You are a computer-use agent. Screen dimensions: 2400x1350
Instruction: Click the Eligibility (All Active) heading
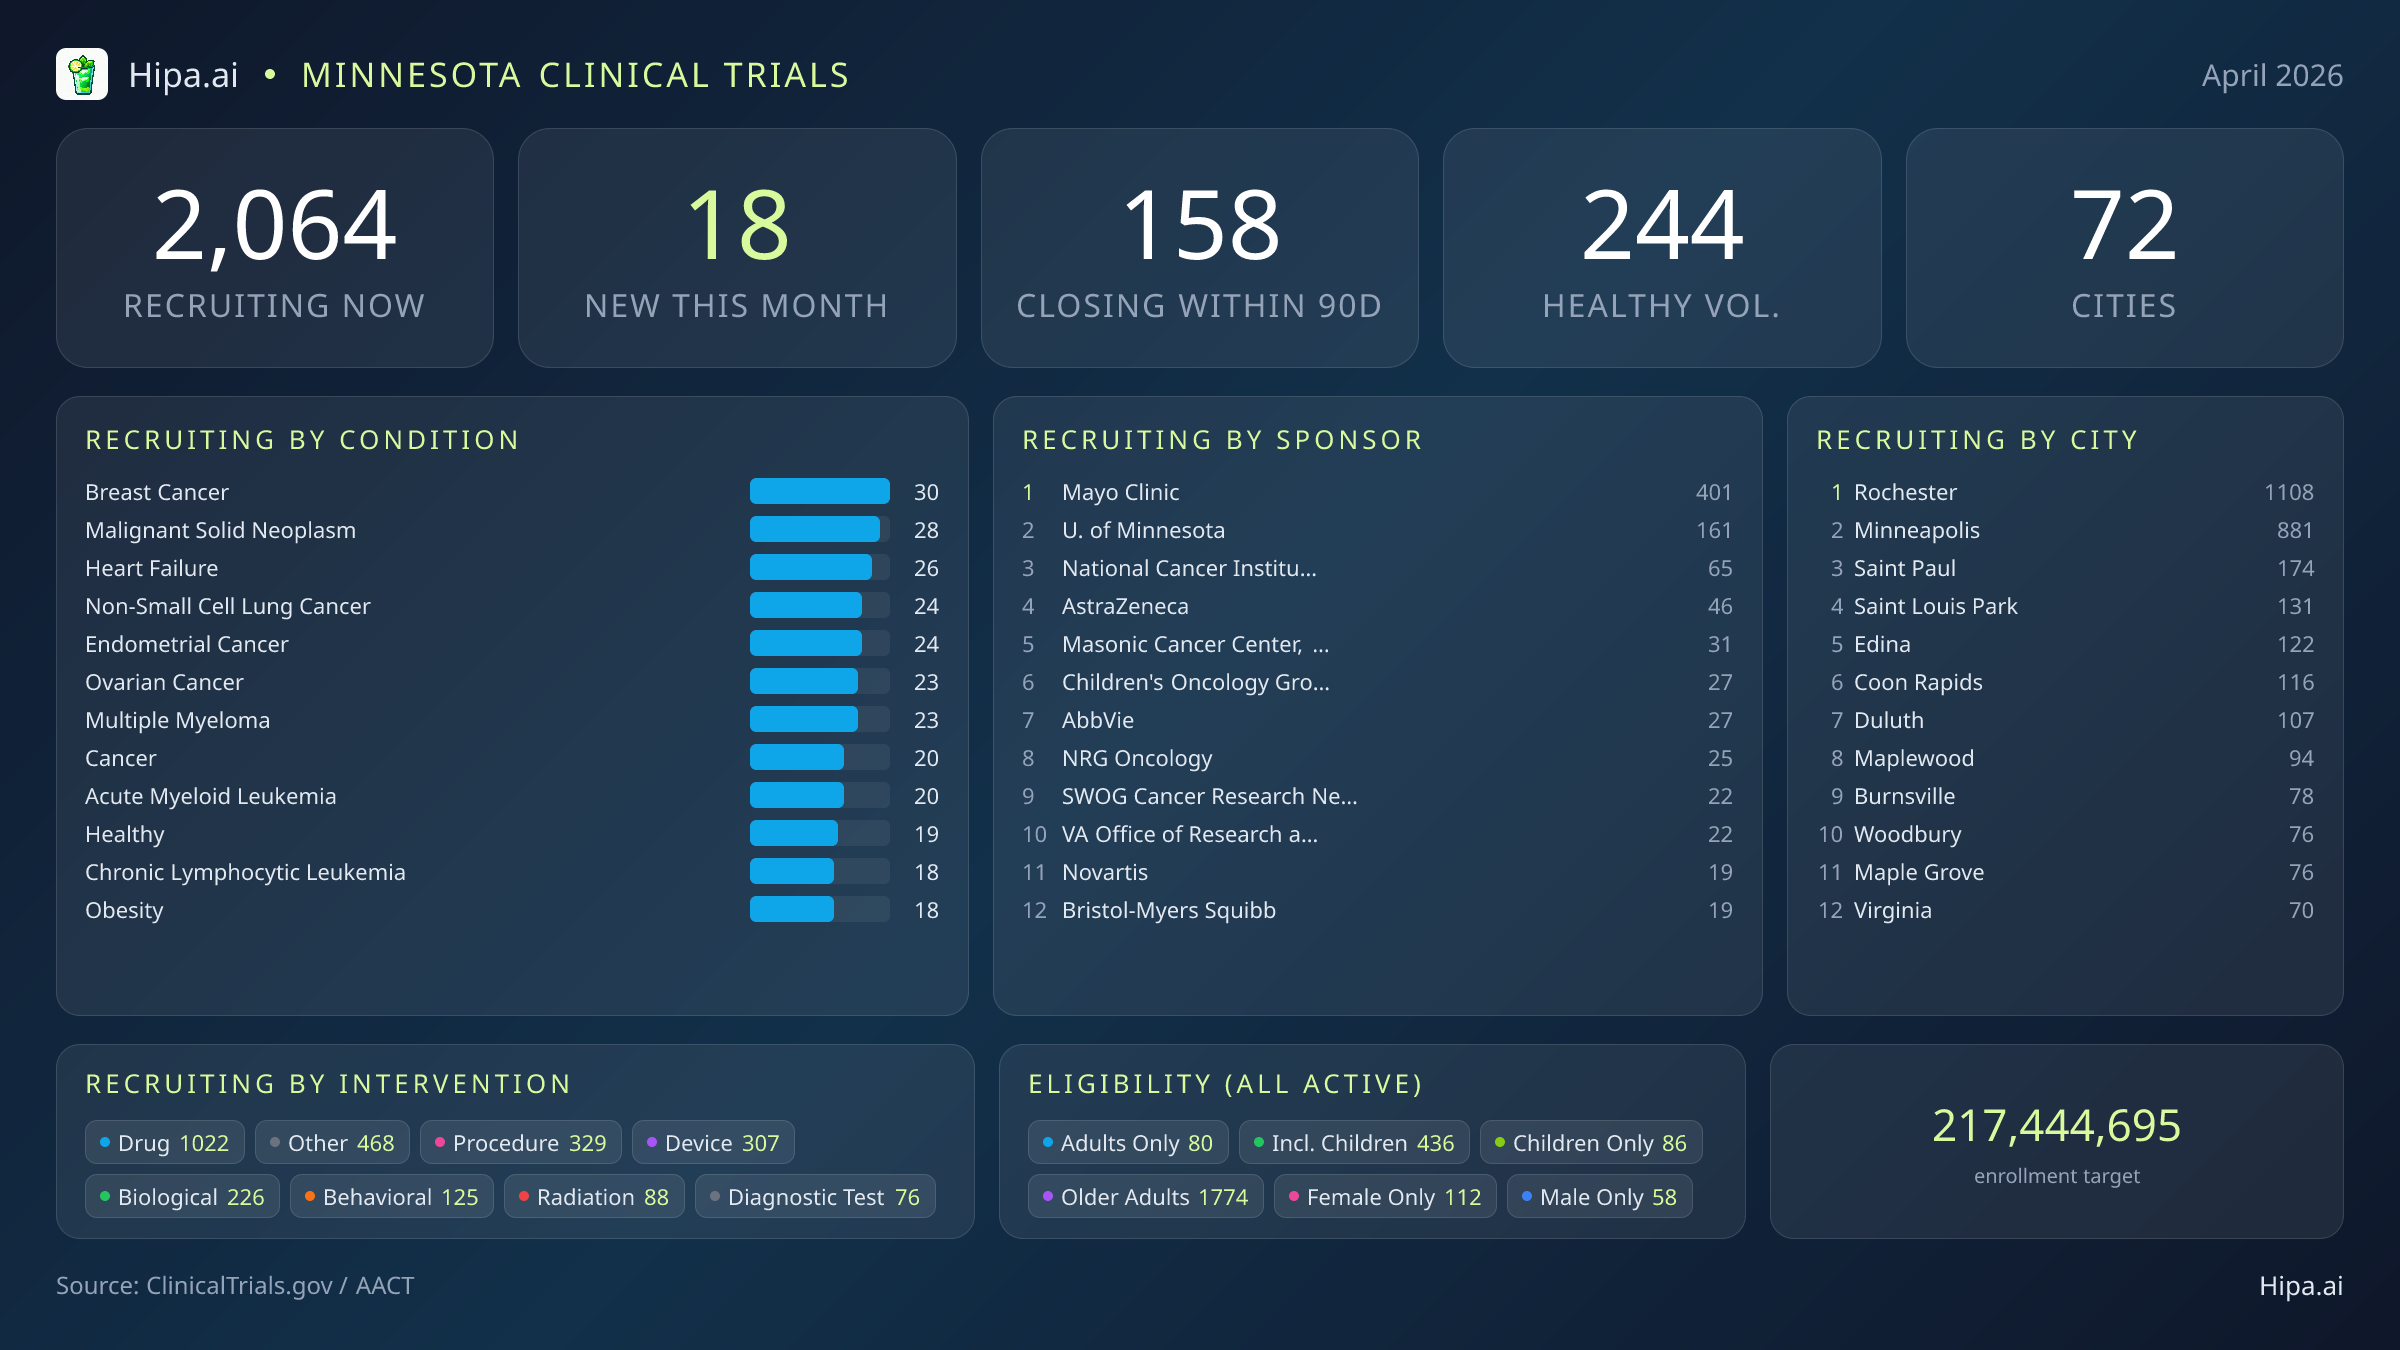click(1226, 1084)
